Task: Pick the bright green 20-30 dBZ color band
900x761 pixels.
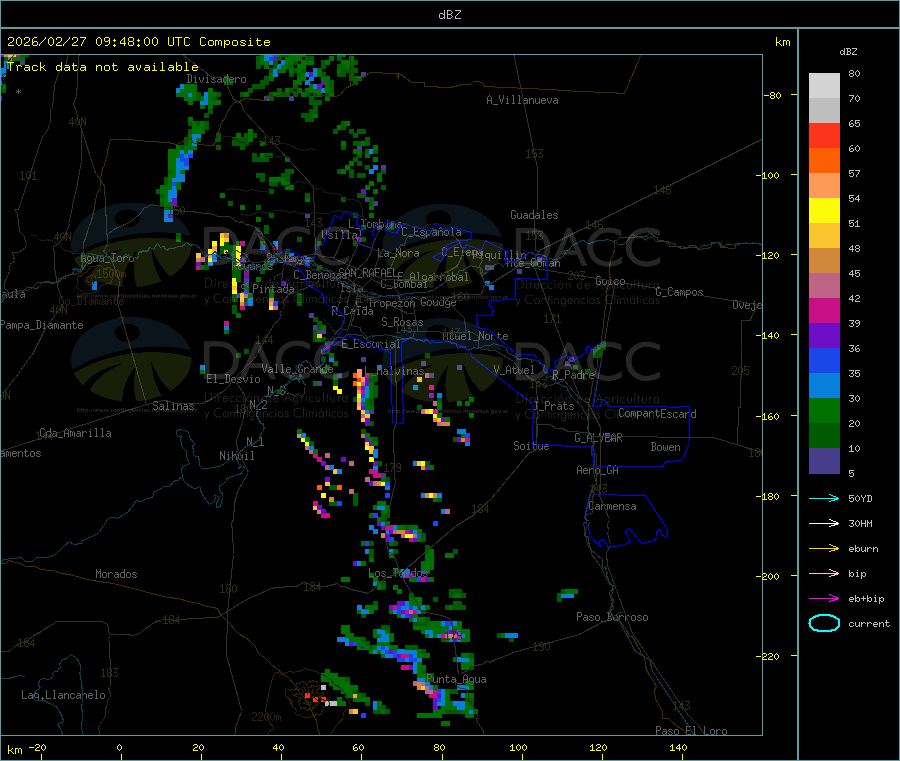Action: point(824,410)
